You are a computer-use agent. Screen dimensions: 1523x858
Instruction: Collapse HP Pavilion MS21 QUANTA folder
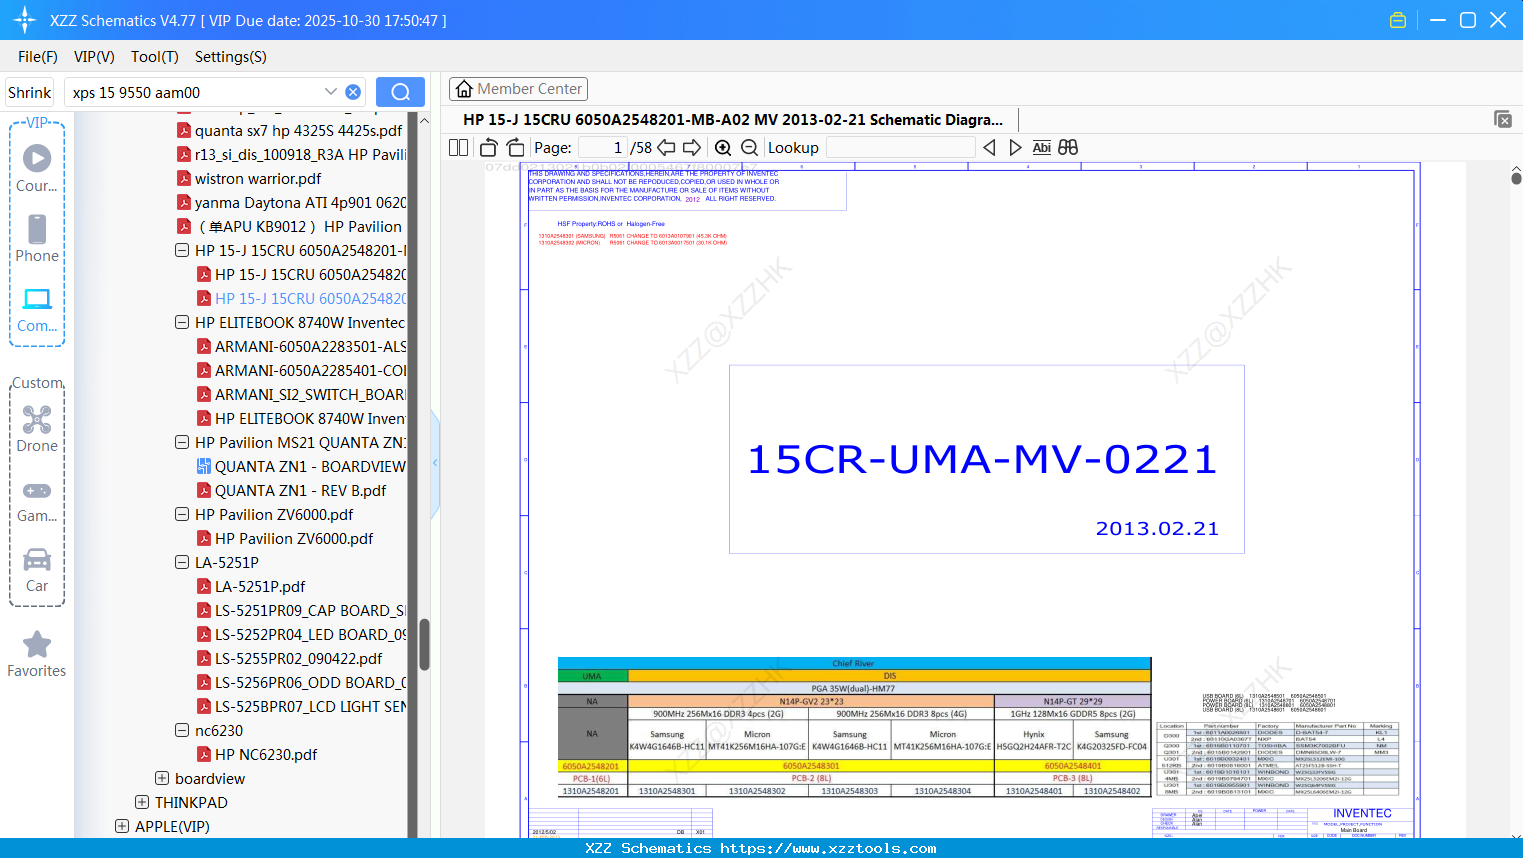click(182, 442)
